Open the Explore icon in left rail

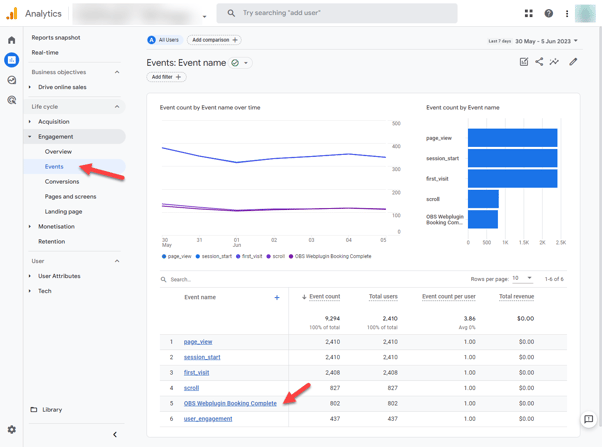tap(12, 80)
